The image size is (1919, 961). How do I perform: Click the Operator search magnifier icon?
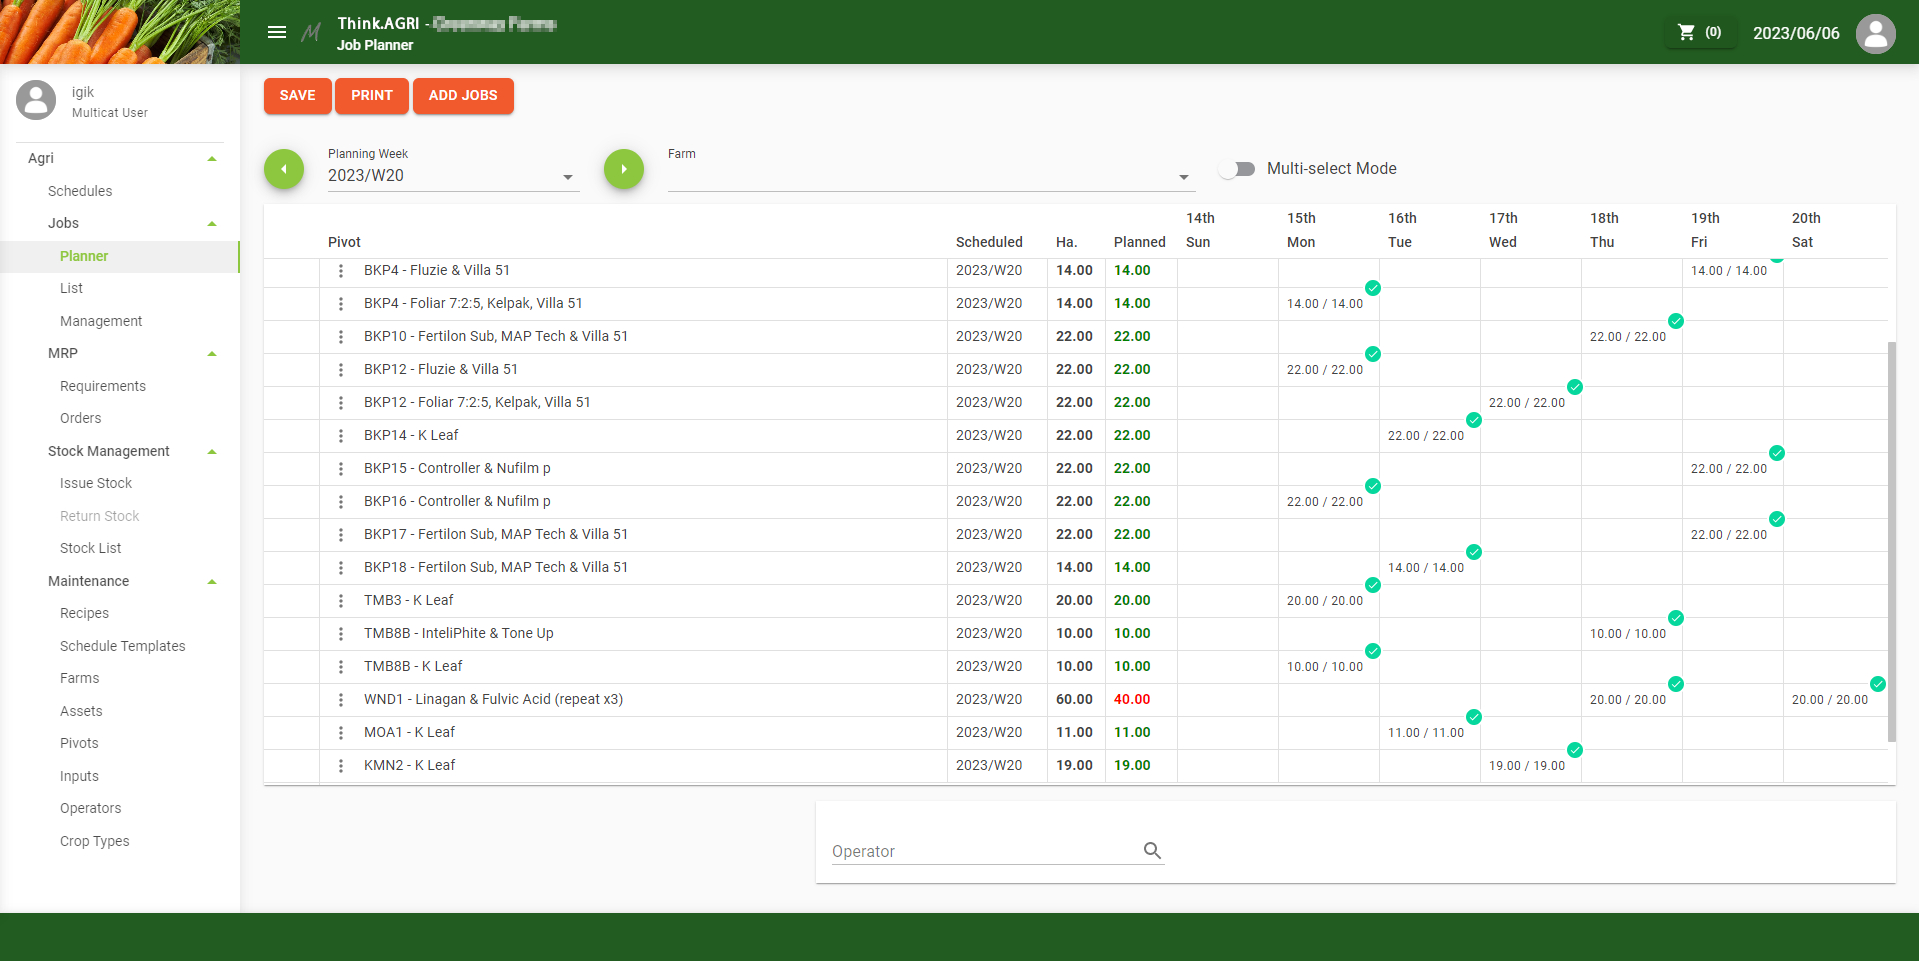tap(1152, 851)
